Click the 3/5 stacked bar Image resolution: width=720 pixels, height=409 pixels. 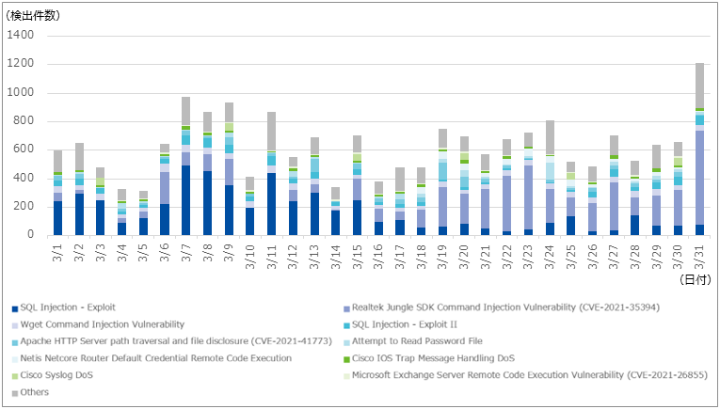143,213
